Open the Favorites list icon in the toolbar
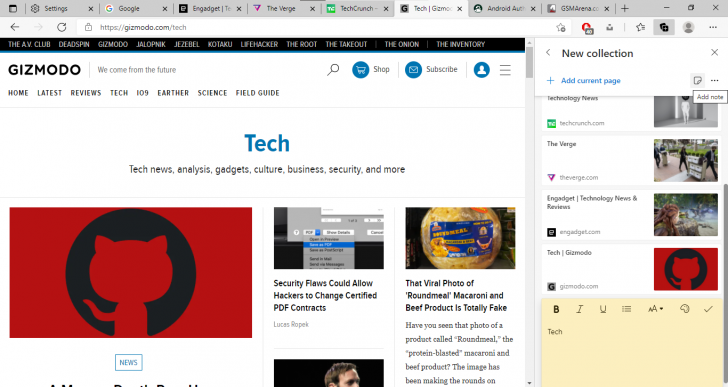The height and width of the screenshot is (387, 728). tap(640, 27)
